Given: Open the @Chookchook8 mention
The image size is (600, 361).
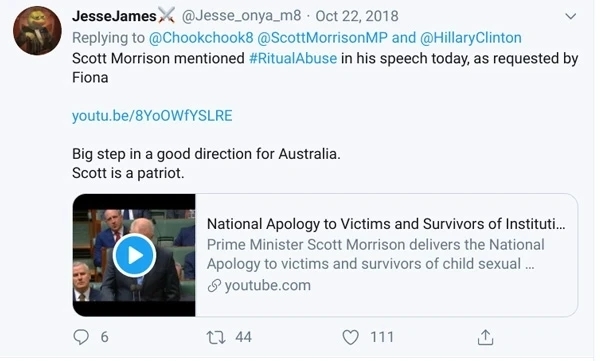Looking at the screenshot, I should (x=201, y=38).
